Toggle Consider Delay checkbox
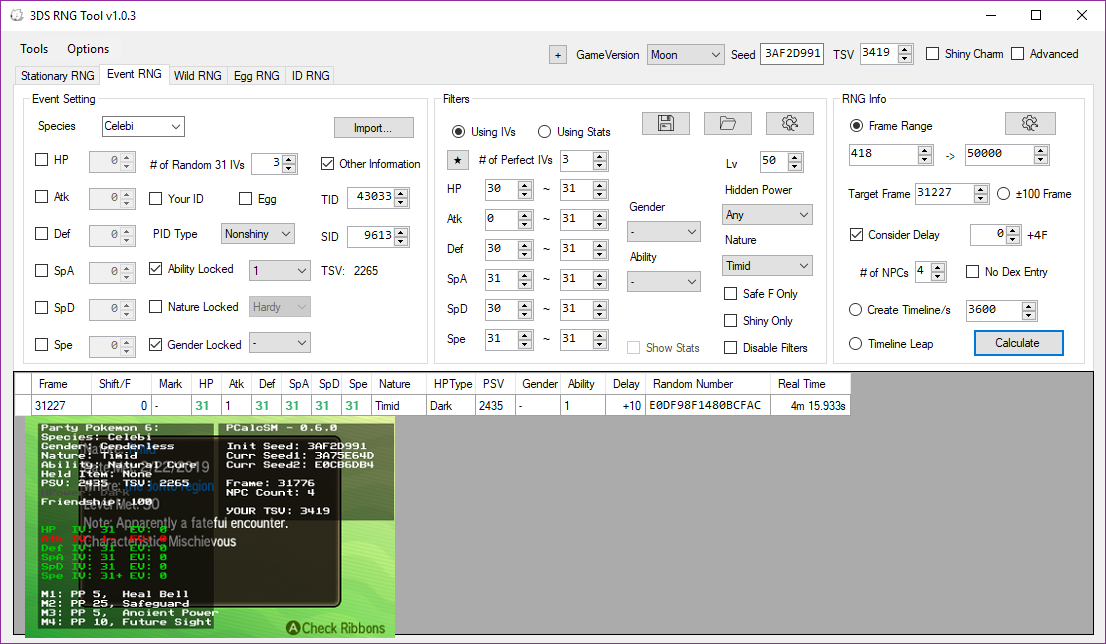 [x=856, y=235]
